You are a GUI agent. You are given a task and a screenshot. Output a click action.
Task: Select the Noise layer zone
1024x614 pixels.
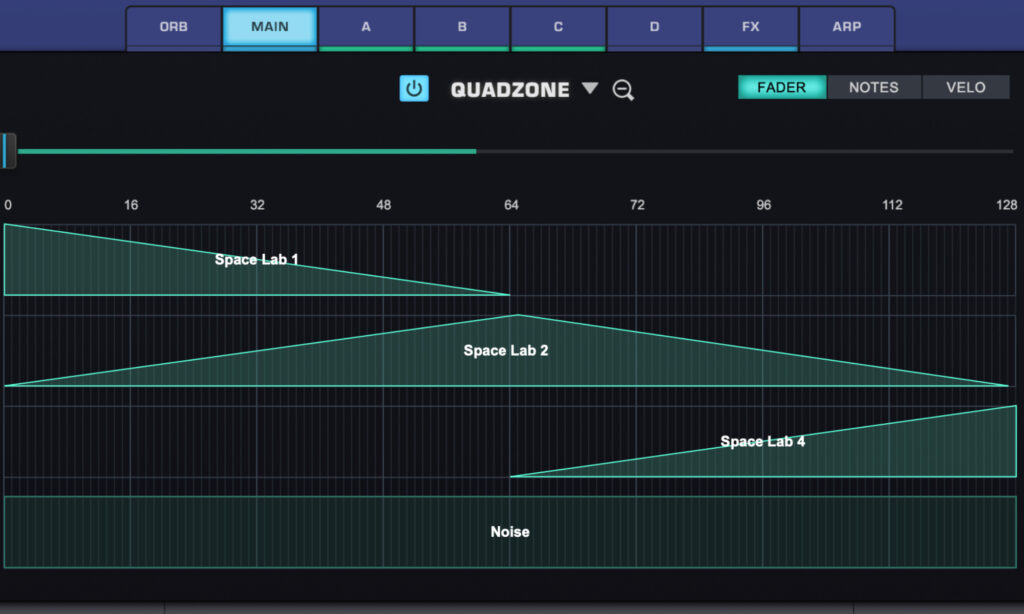coord(510,532)
